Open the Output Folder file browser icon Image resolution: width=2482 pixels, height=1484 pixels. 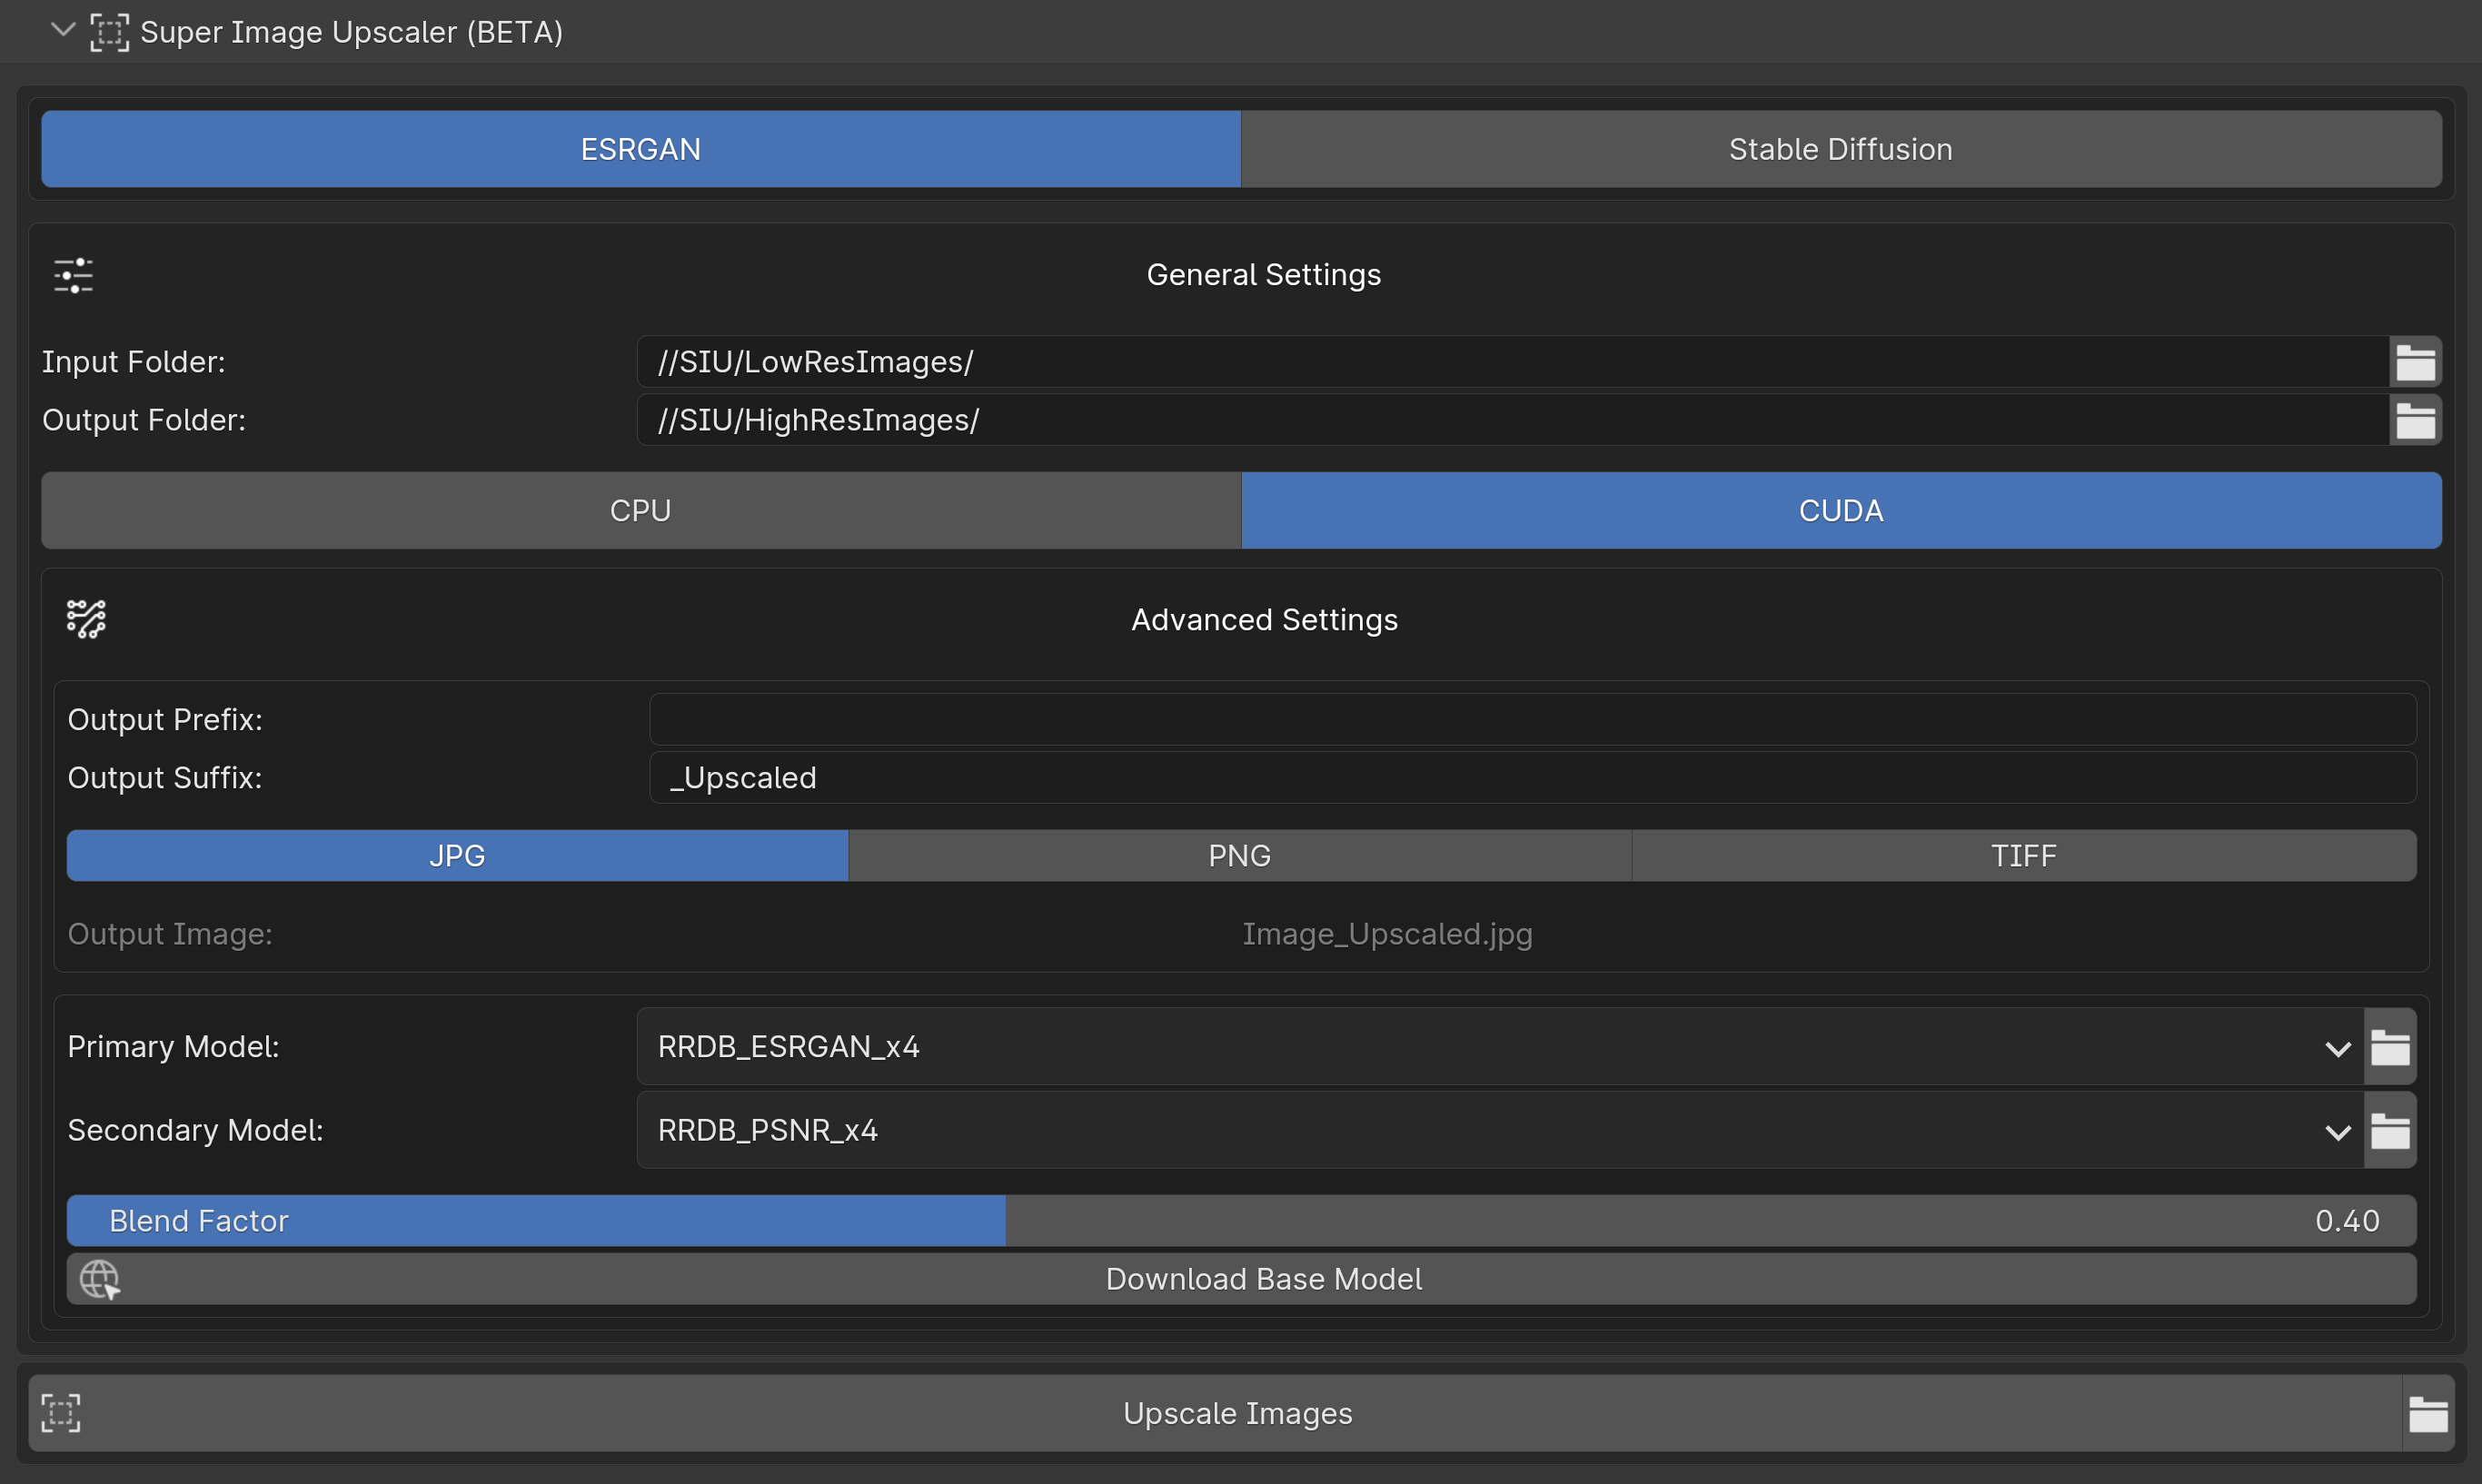2416,419
